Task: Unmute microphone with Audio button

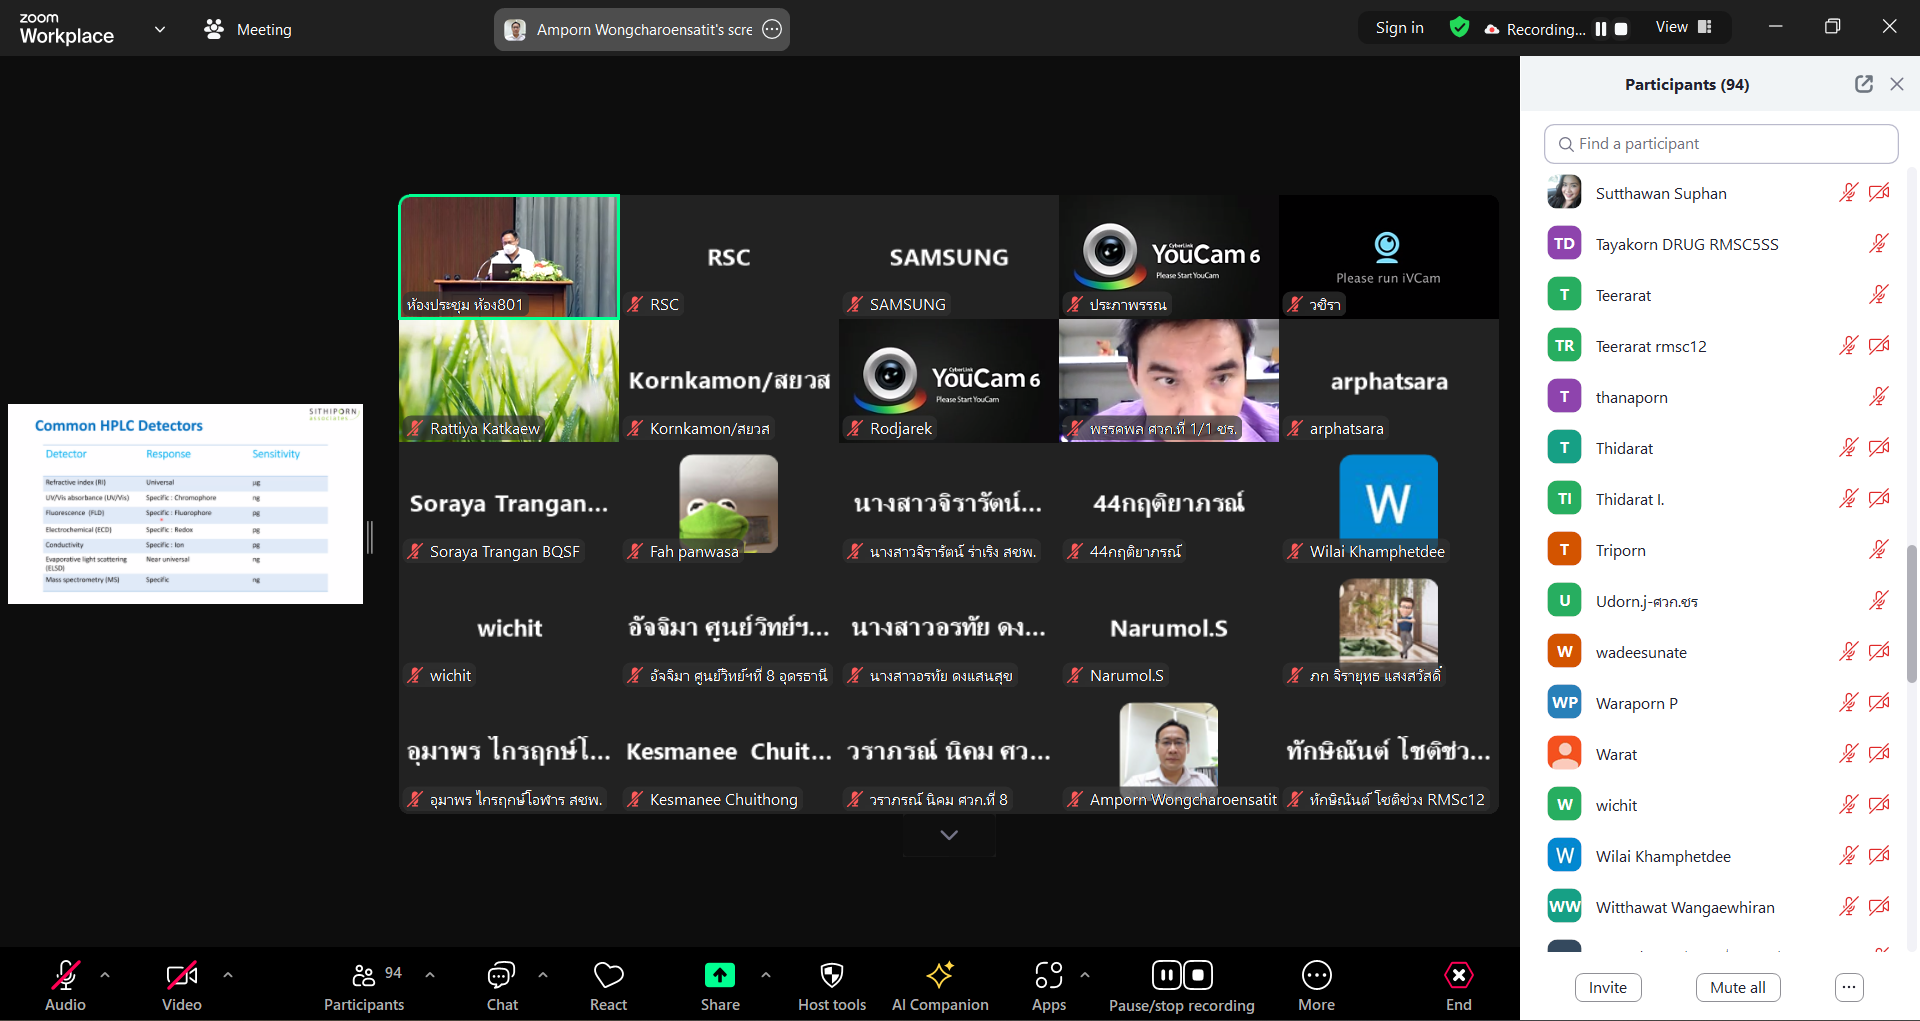Action: click(x=66, y=985)
